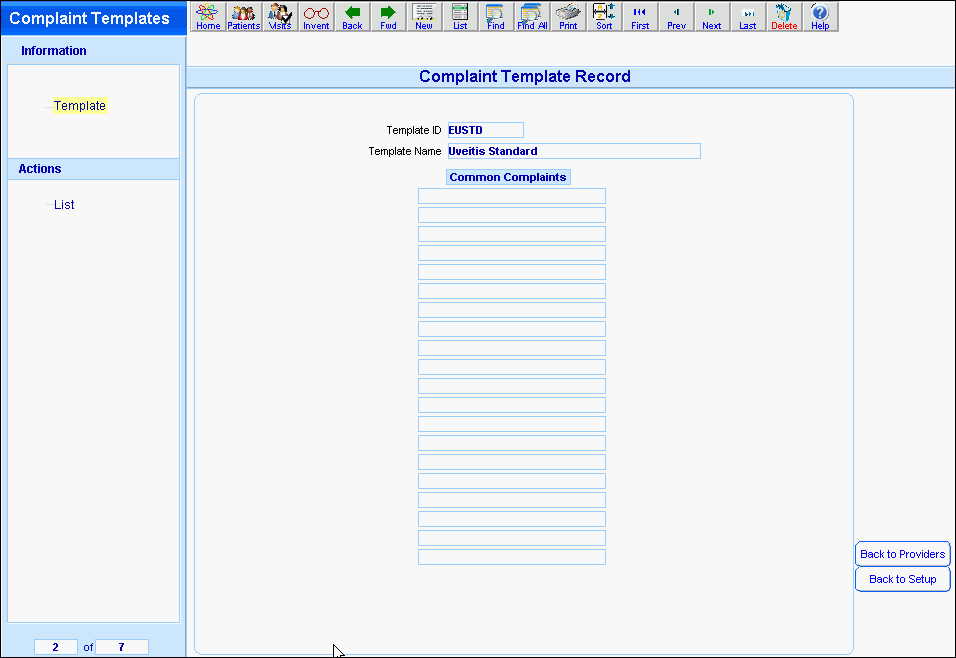Image resolution: width=956 pixels, height=658 pixels.
Task: Click the red Delete toolbar icon
Action: 783,16
